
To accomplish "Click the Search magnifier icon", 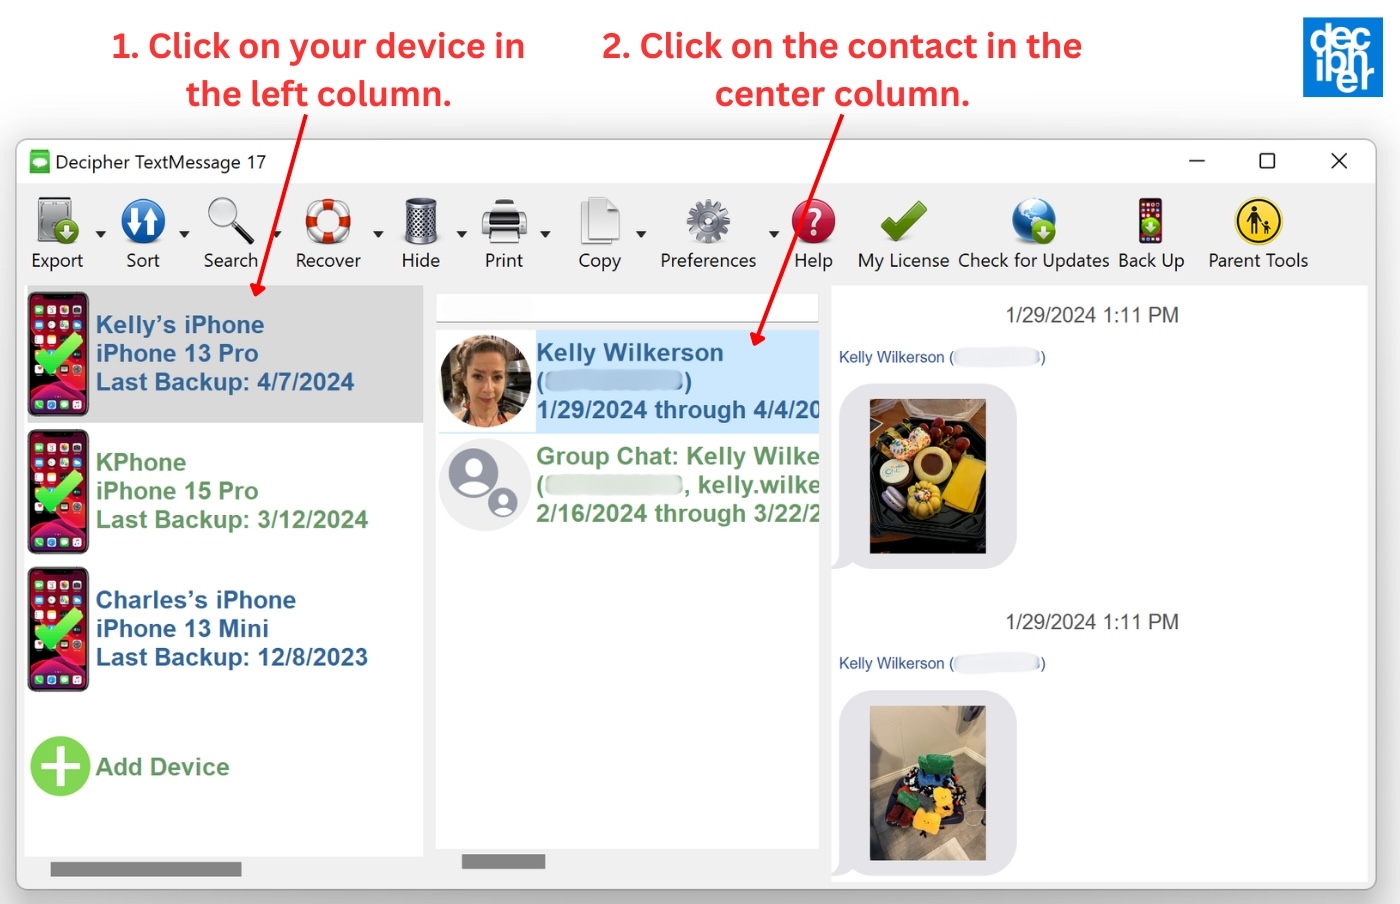I will click(229, 220).
